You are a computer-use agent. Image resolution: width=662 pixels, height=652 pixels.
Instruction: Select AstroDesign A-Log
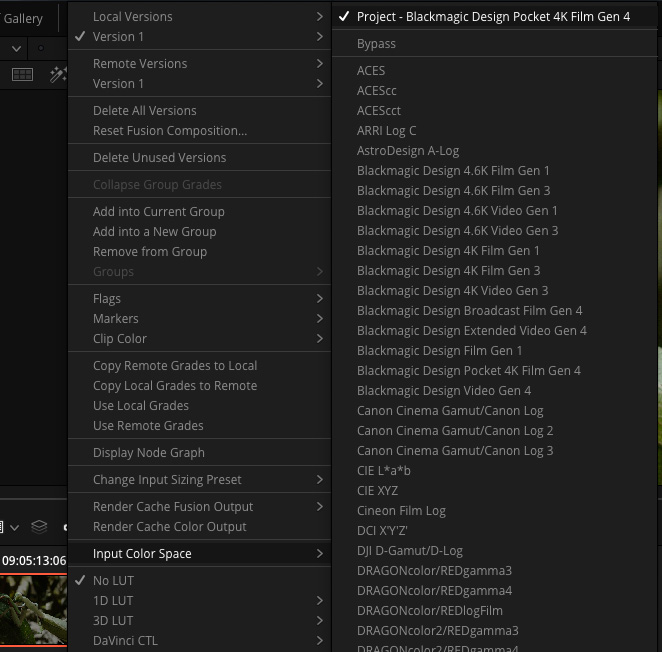[494, 151]
